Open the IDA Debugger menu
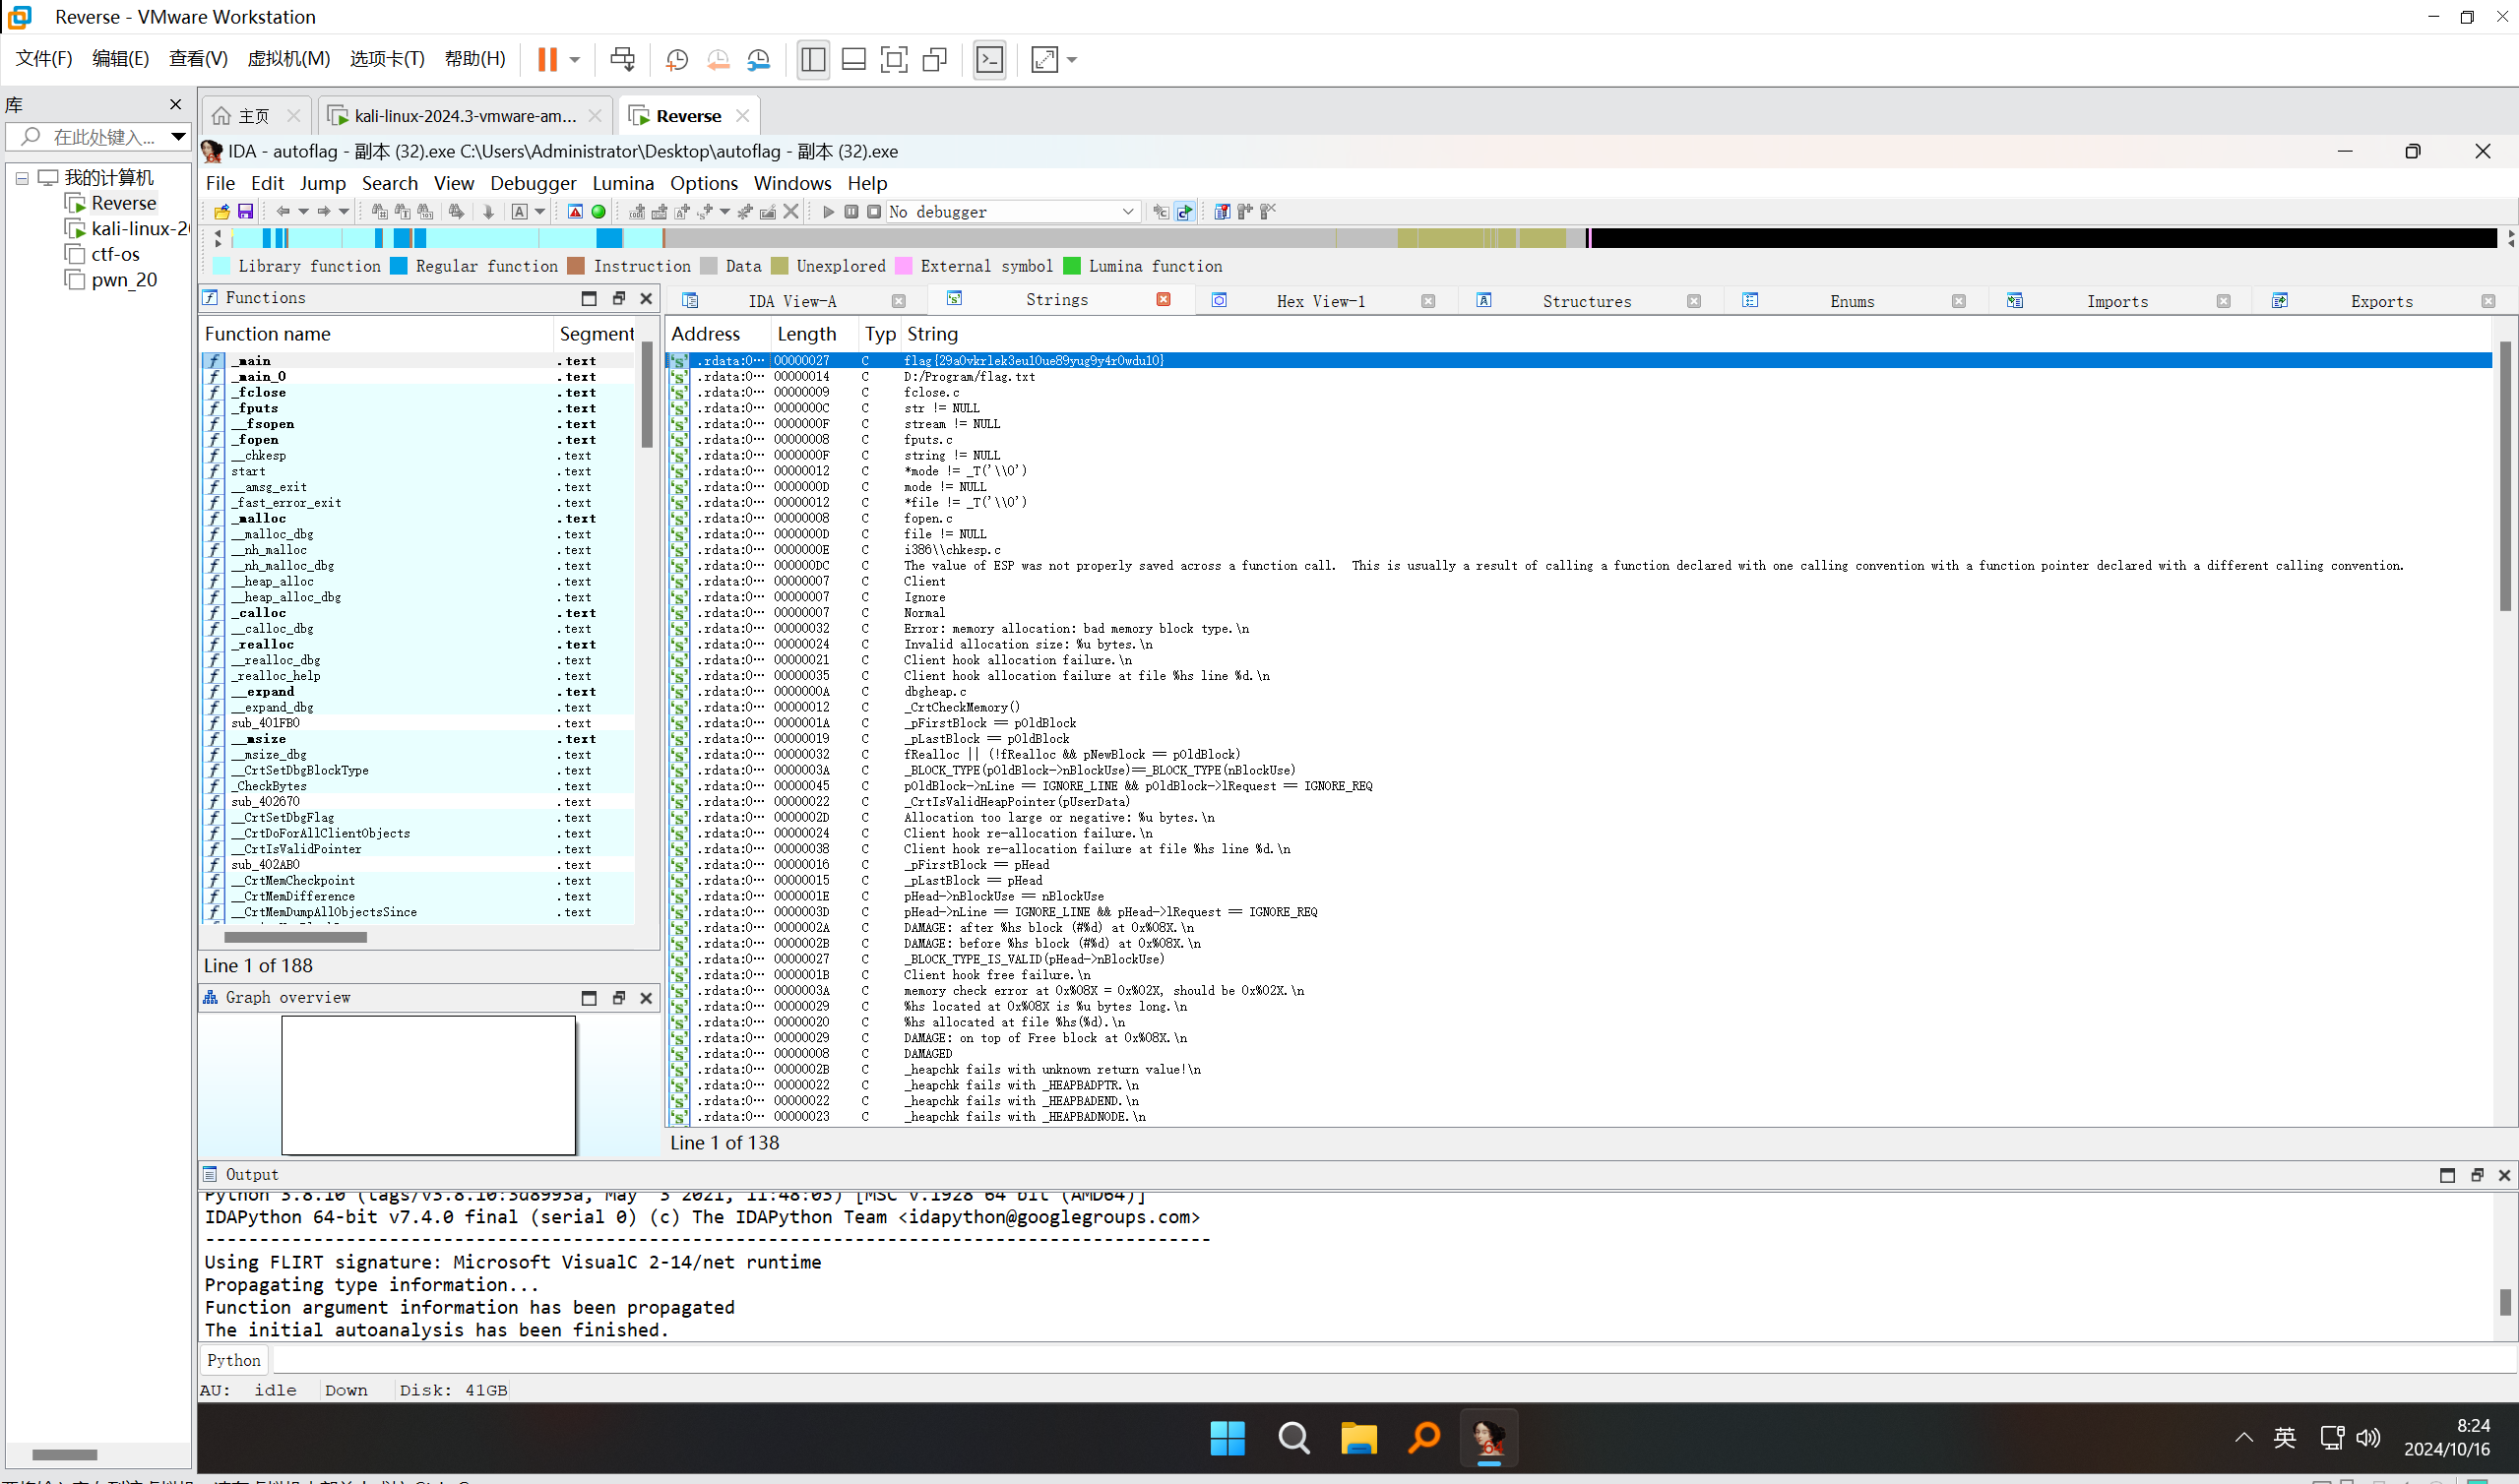 click(533, 183)
